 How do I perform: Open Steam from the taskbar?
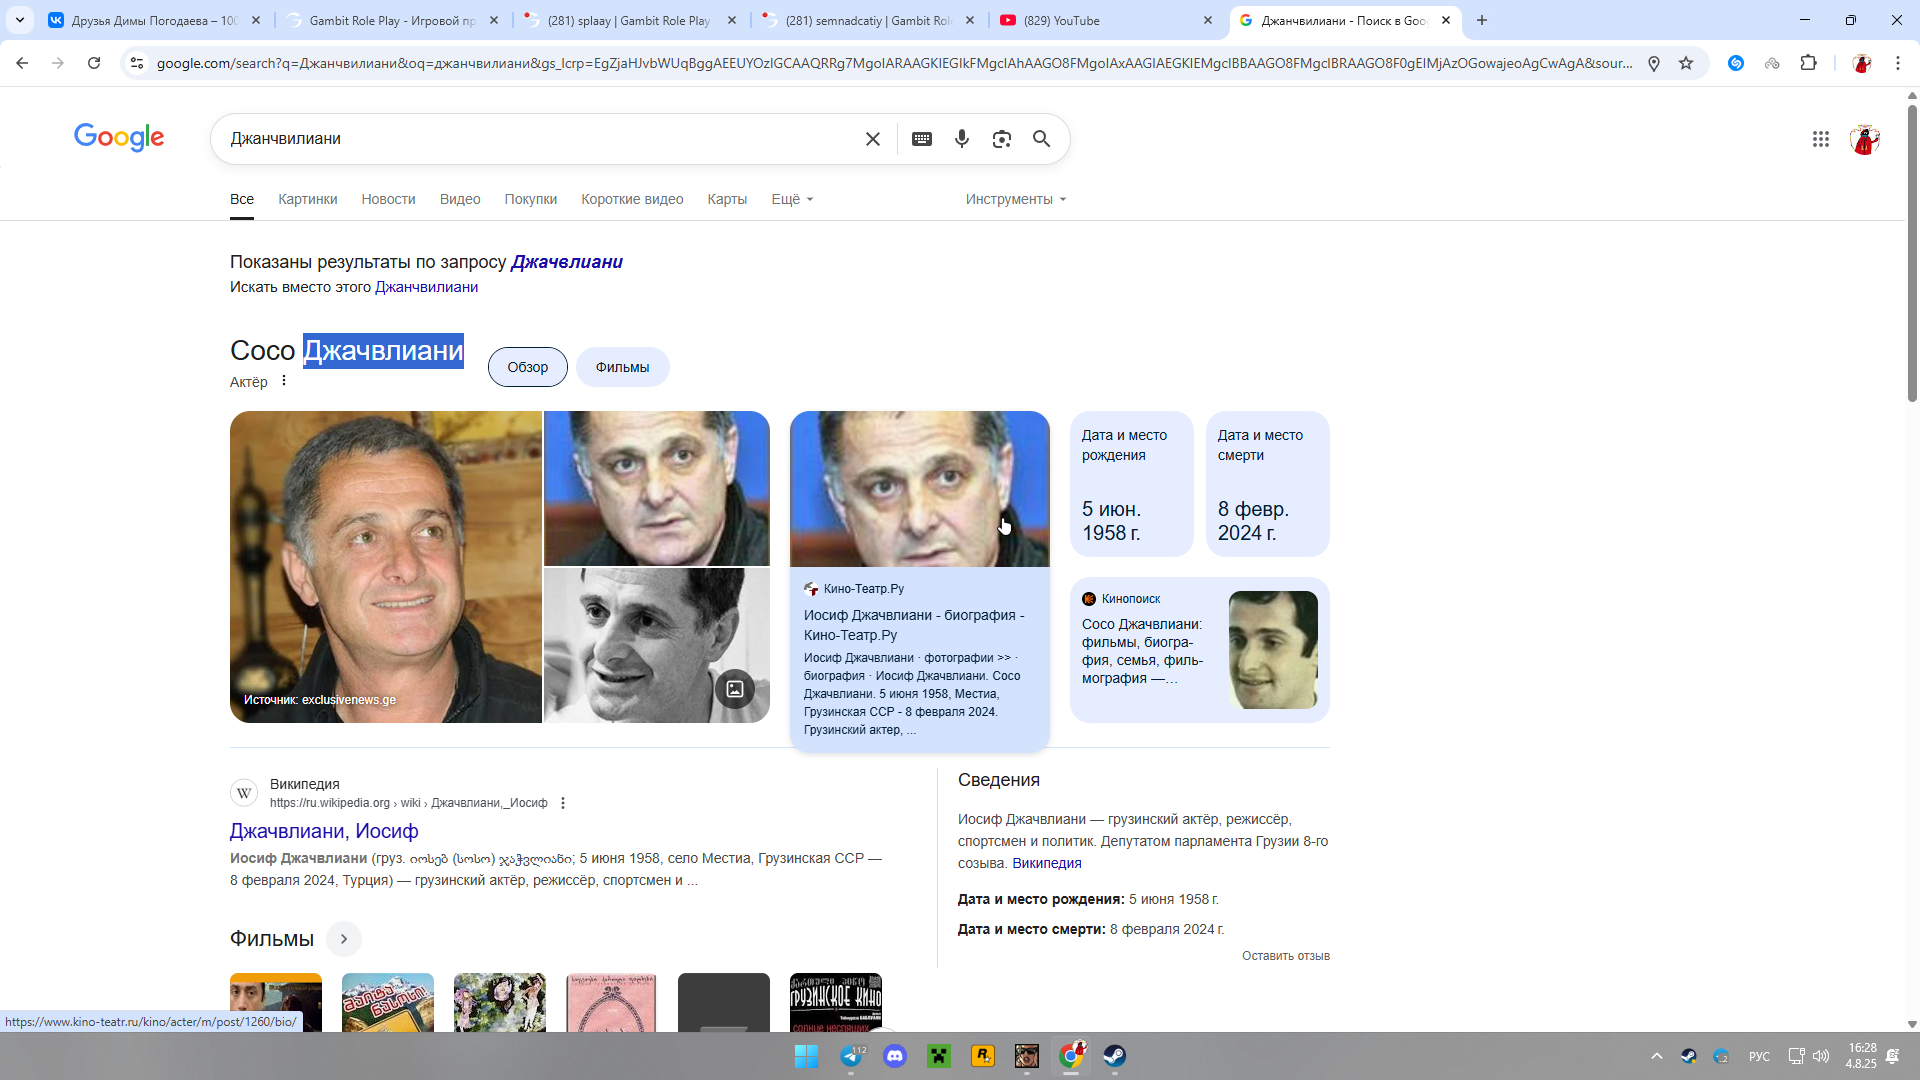point(1114,1056)
